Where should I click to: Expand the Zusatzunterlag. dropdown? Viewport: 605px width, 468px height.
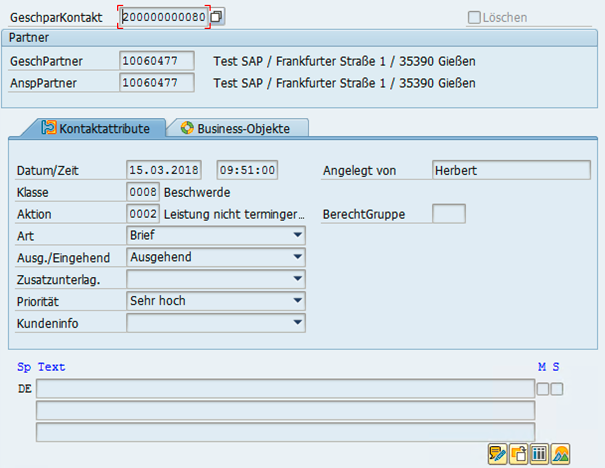298,279
